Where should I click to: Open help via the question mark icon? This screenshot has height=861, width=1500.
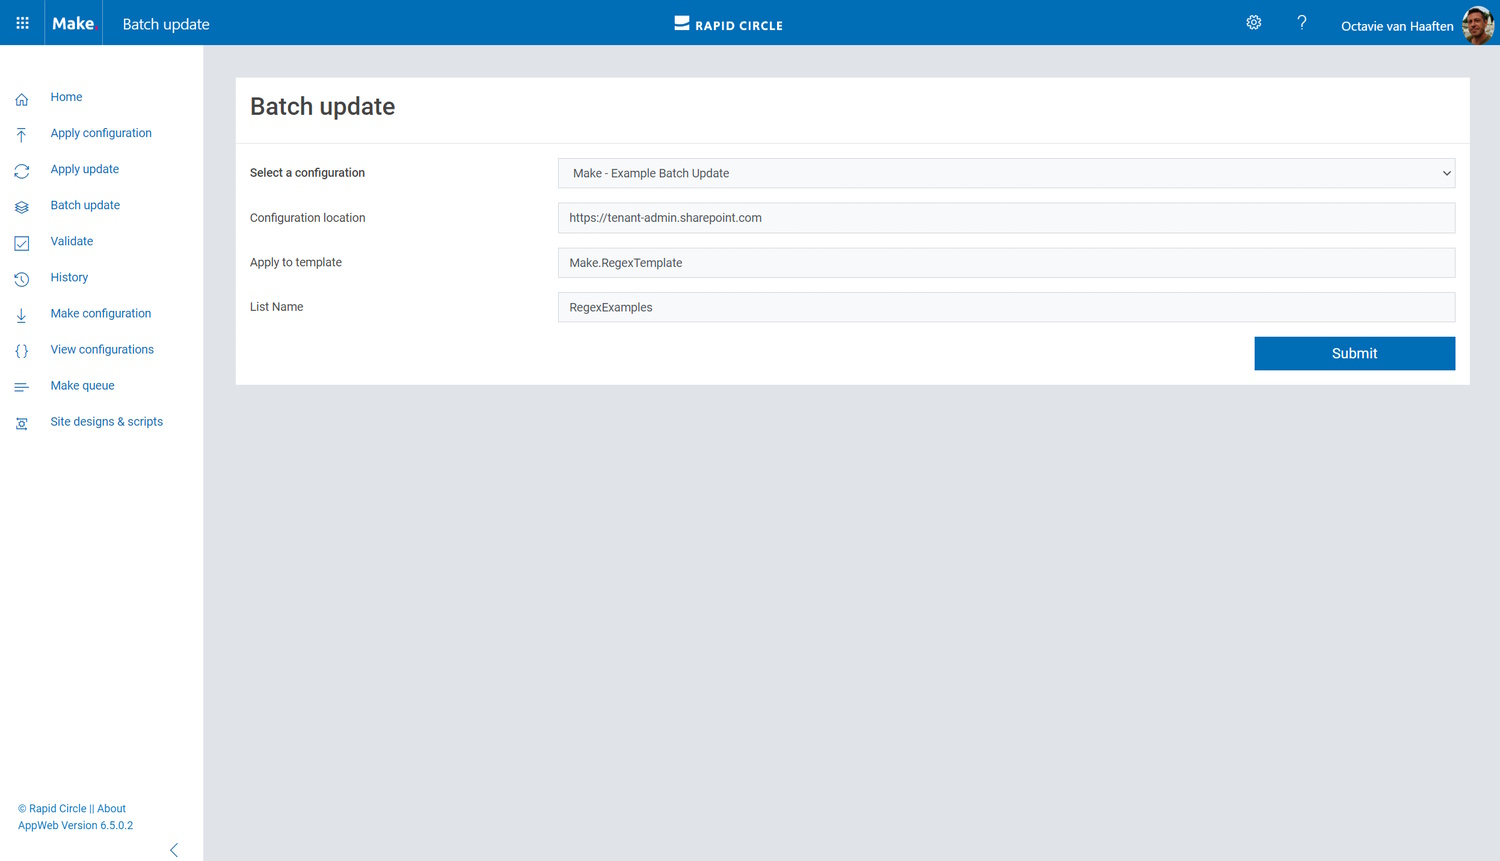coord(1302,22)
